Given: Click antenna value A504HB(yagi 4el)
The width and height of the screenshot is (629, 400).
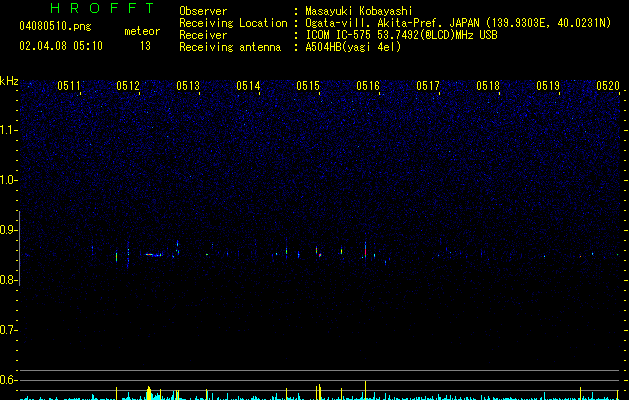Looking at the screenshot, I should (353, 47).
